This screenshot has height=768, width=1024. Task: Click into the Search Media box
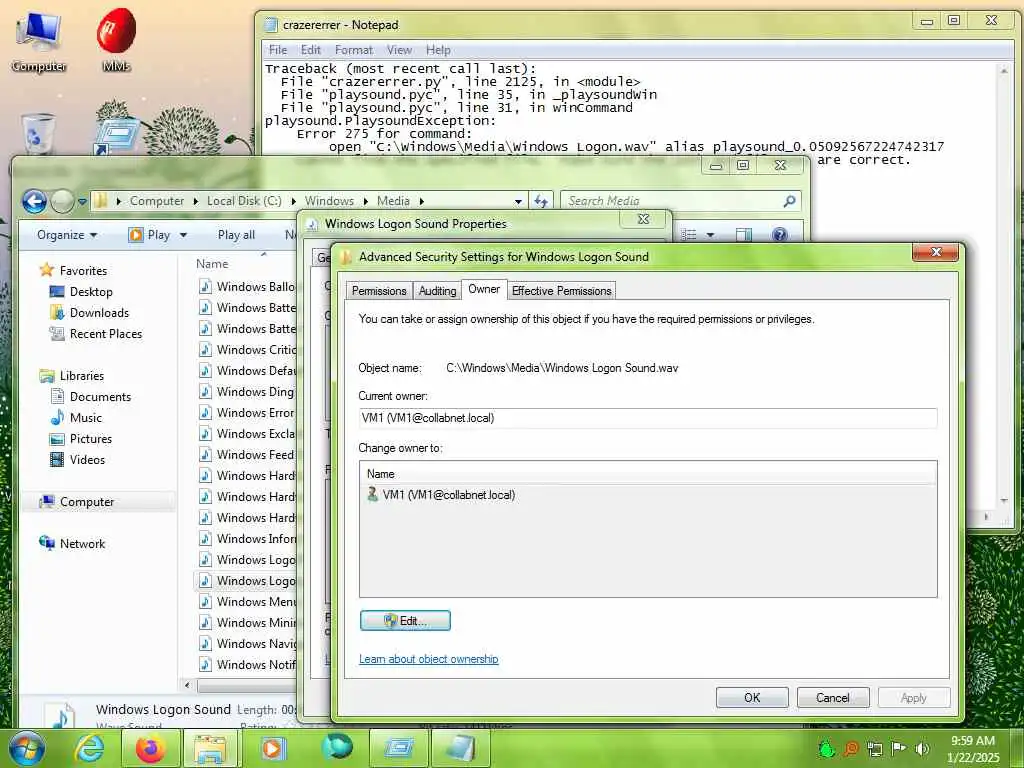point(673,201)
